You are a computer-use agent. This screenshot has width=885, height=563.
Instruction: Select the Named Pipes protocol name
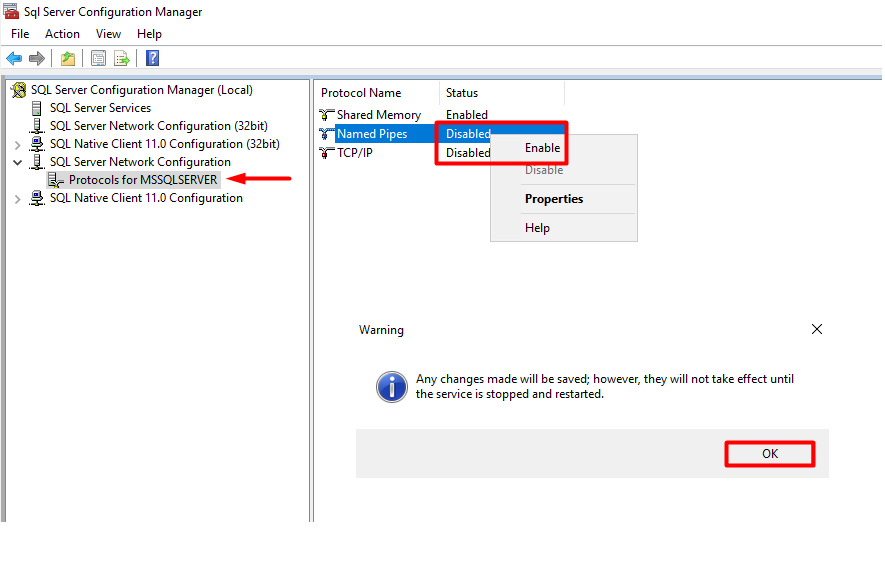tap(372, 134)
